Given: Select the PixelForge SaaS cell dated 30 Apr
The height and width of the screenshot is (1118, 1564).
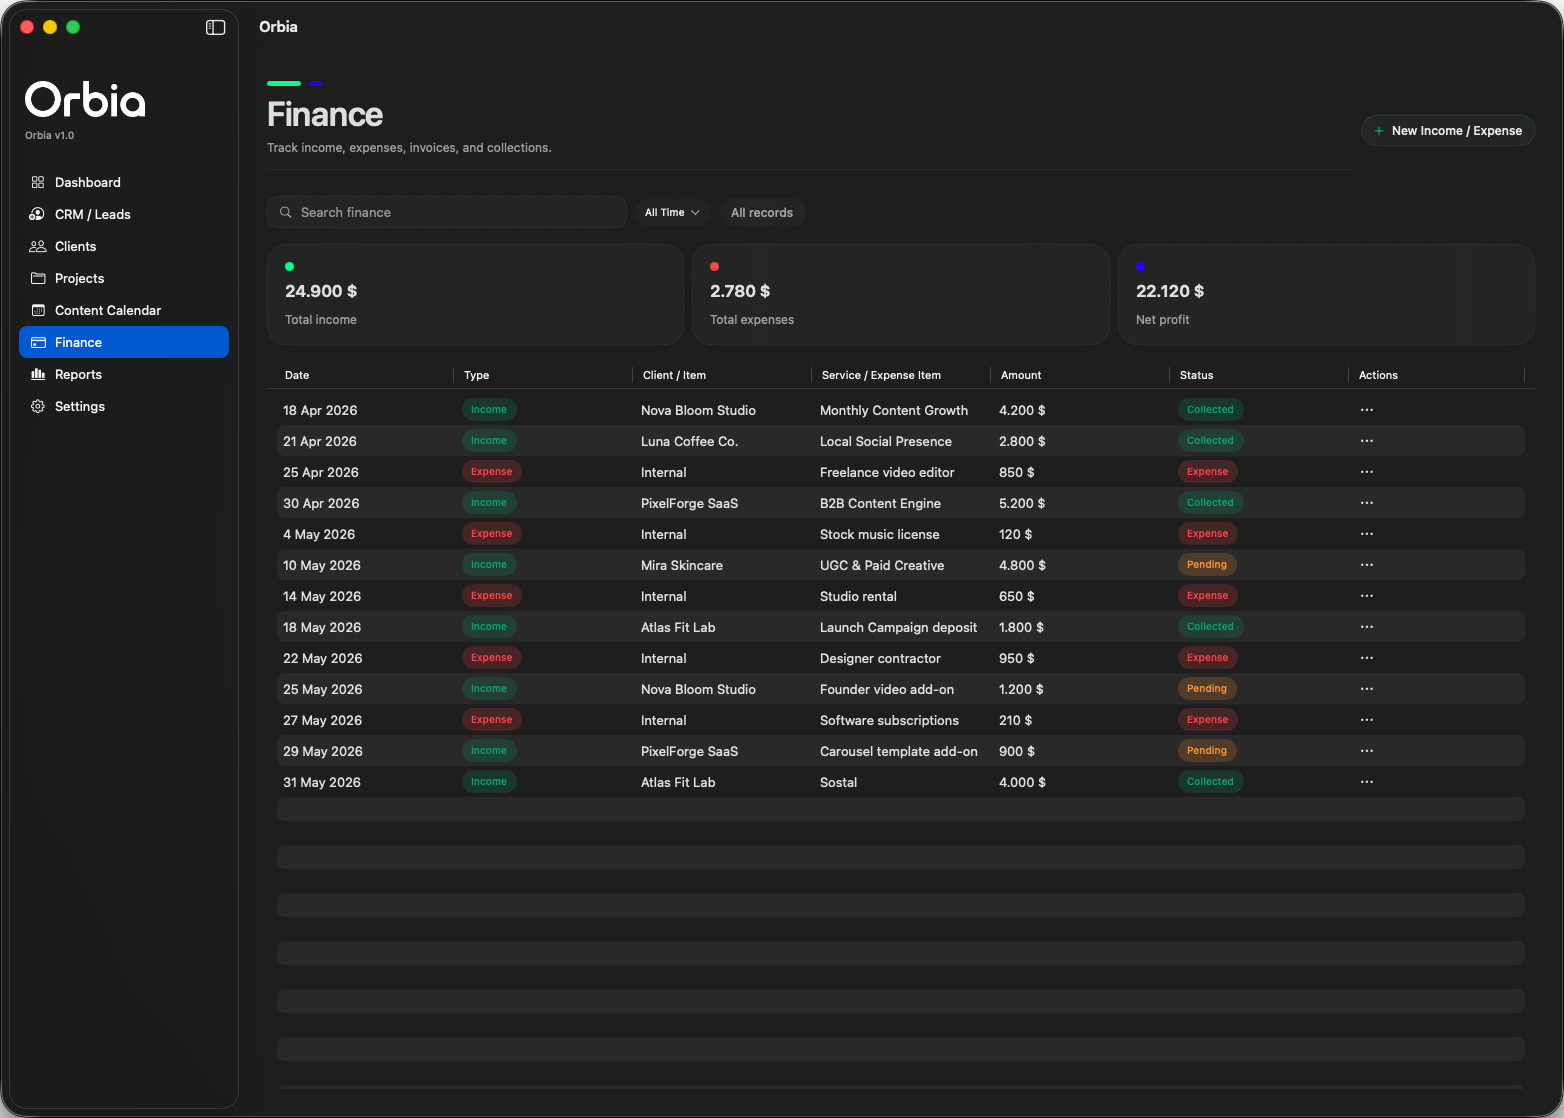Looking at the screenshot, I should (689, 503).
